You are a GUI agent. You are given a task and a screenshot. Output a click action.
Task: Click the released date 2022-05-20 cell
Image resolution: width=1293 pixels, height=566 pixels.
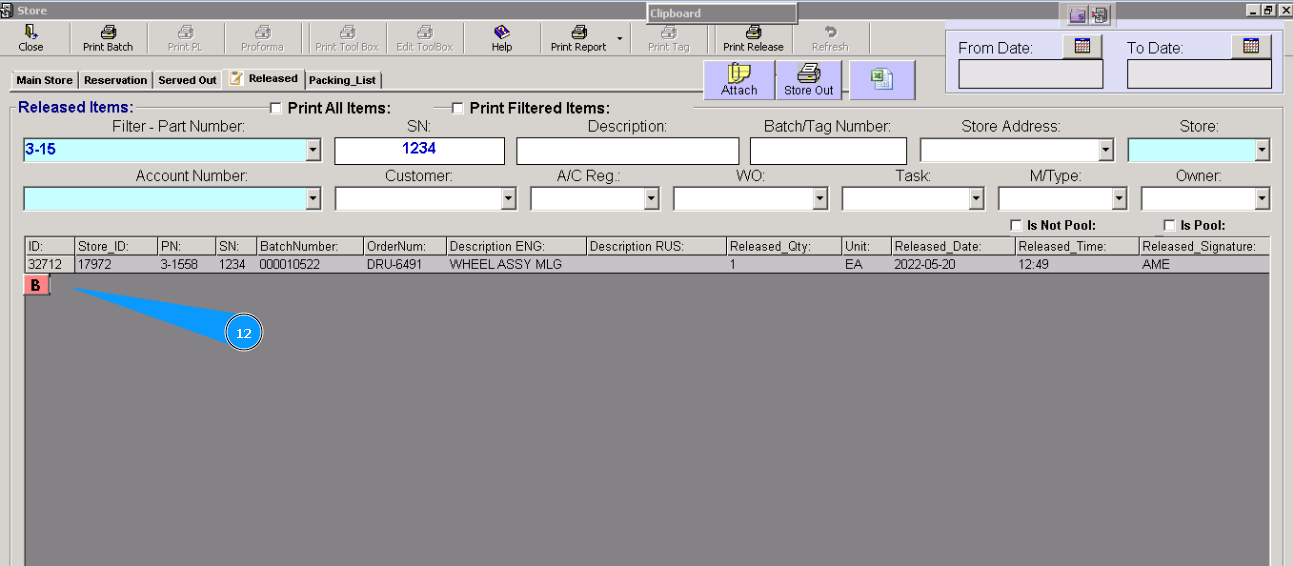click(x=953, y=265)
